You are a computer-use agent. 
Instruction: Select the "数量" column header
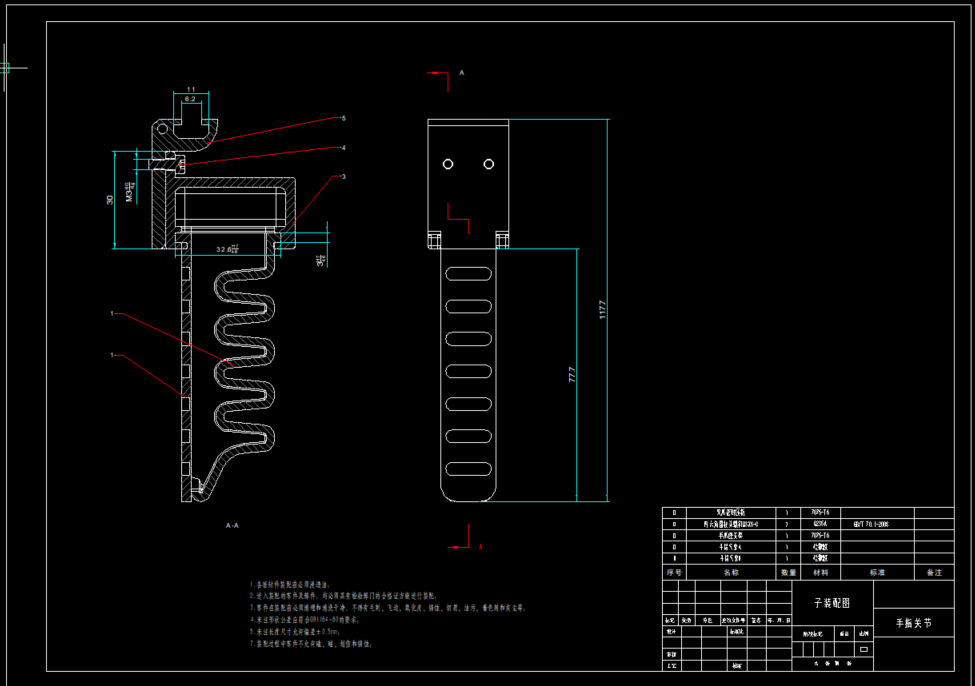coord(788,572)
